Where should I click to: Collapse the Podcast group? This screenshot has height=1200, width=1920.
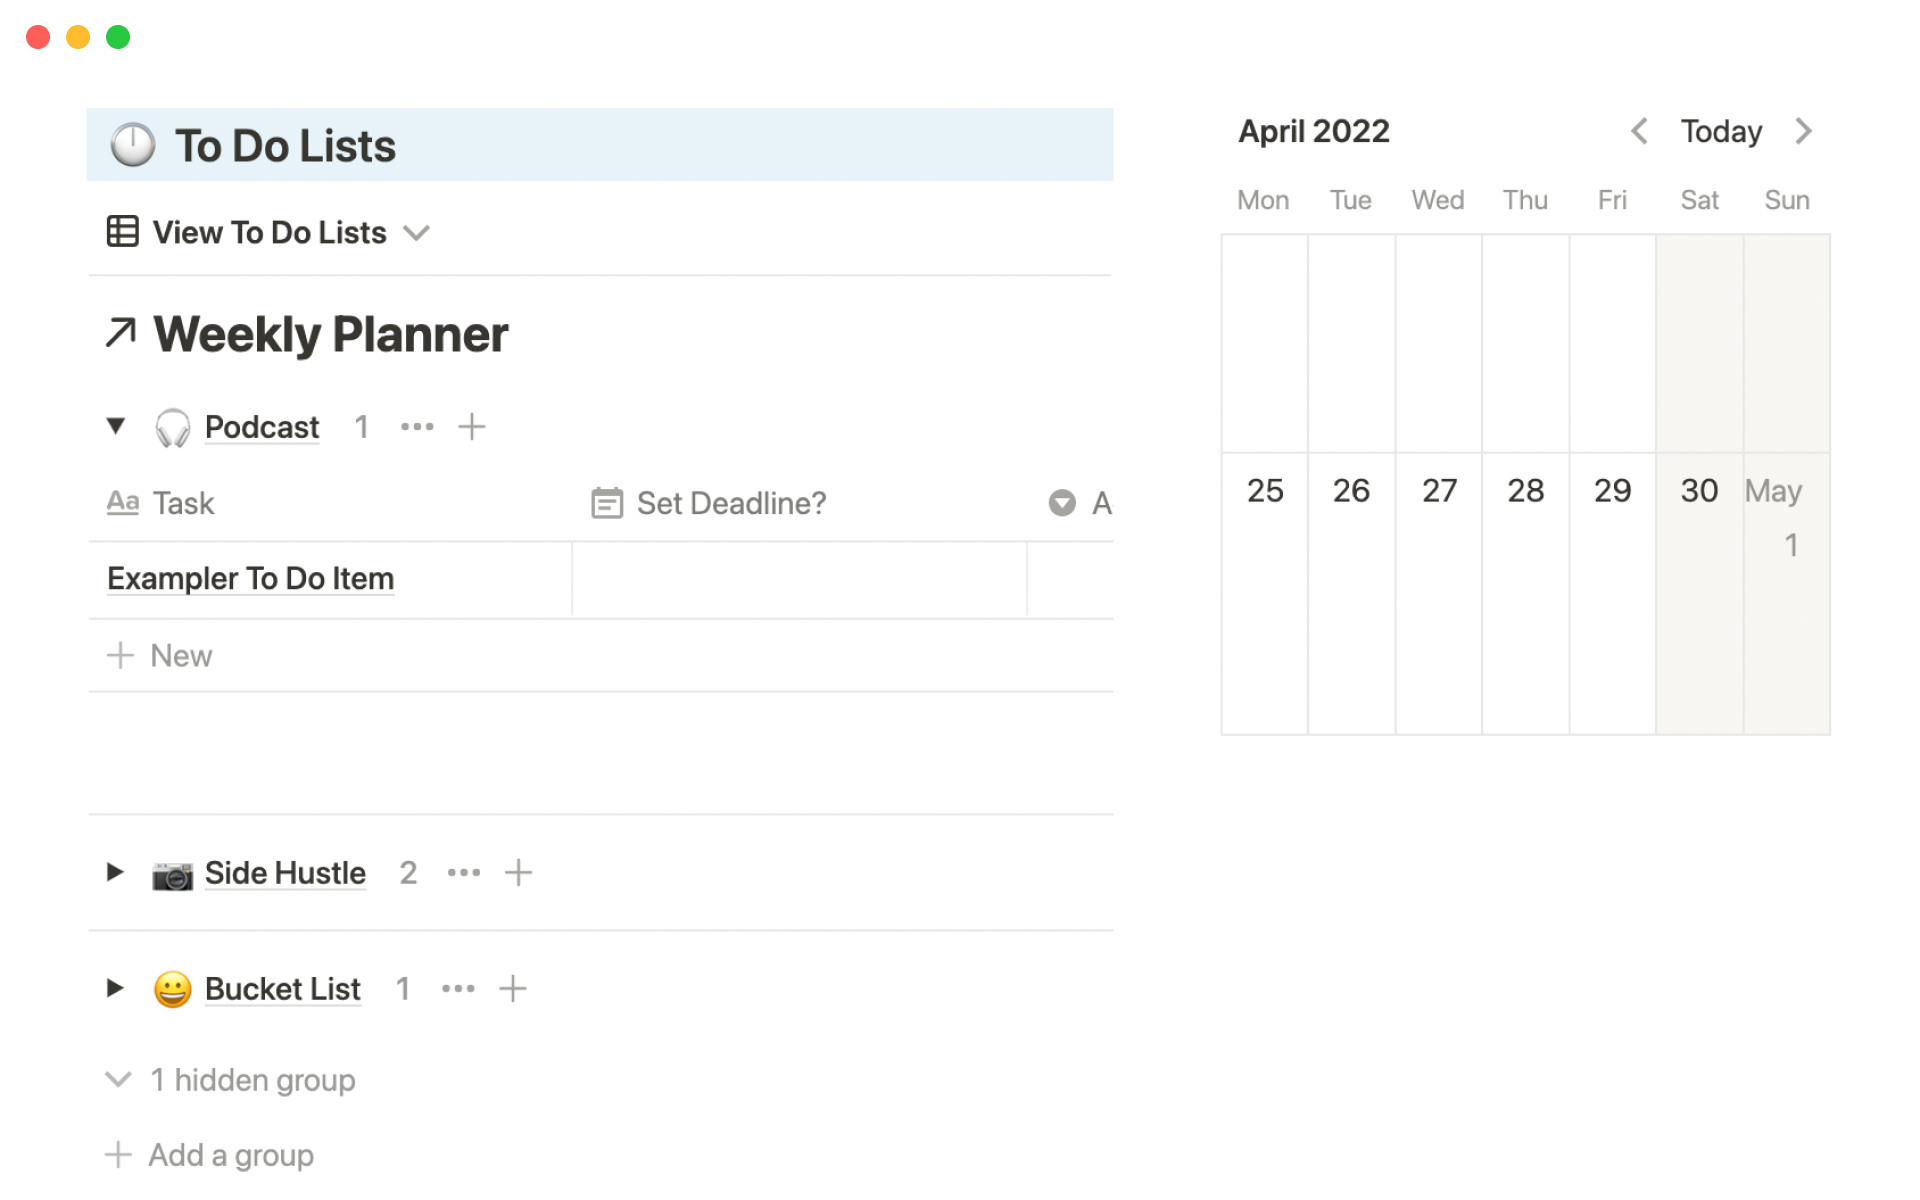pos(116,427)
